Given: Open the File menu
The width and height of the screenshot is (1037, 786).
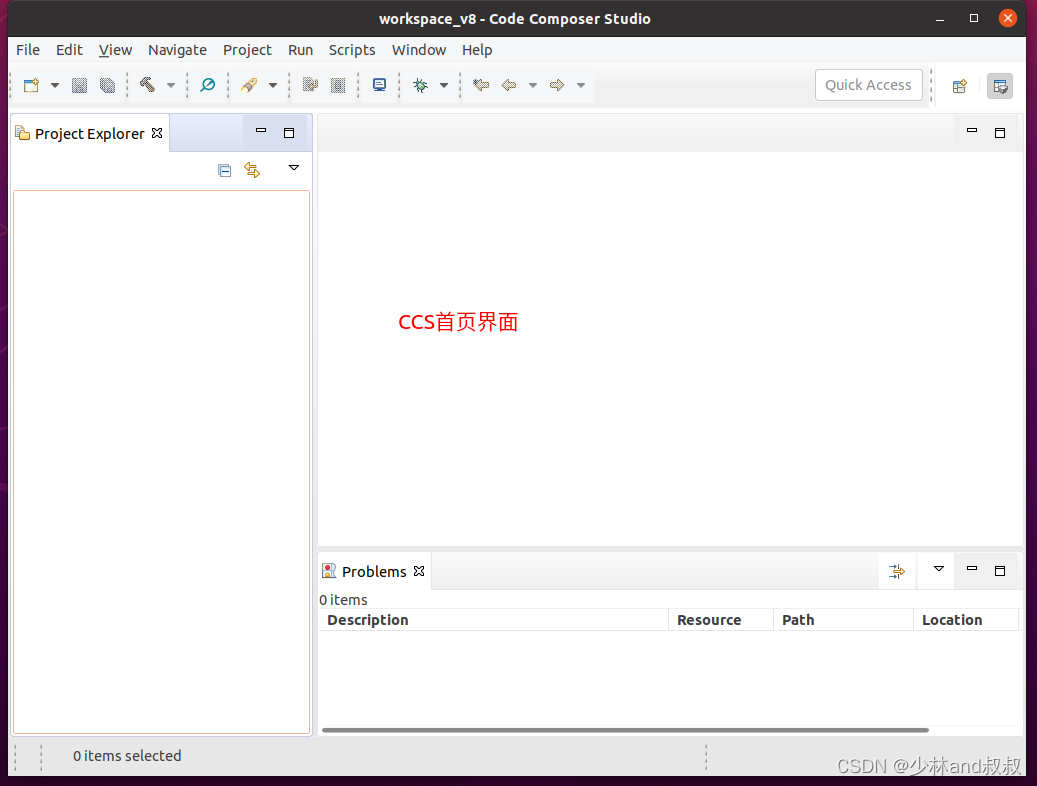Looking at the screenshot, I should [28, 50].
